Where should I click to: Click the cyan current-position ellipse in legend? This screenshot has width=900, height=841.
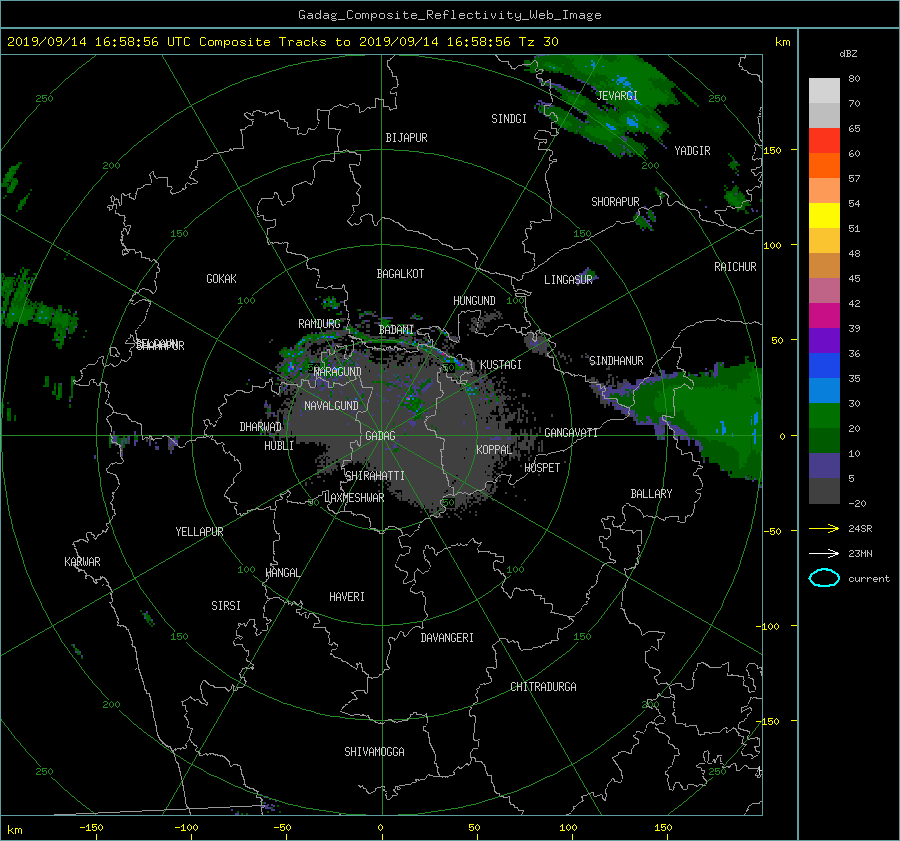pos(824,578)
